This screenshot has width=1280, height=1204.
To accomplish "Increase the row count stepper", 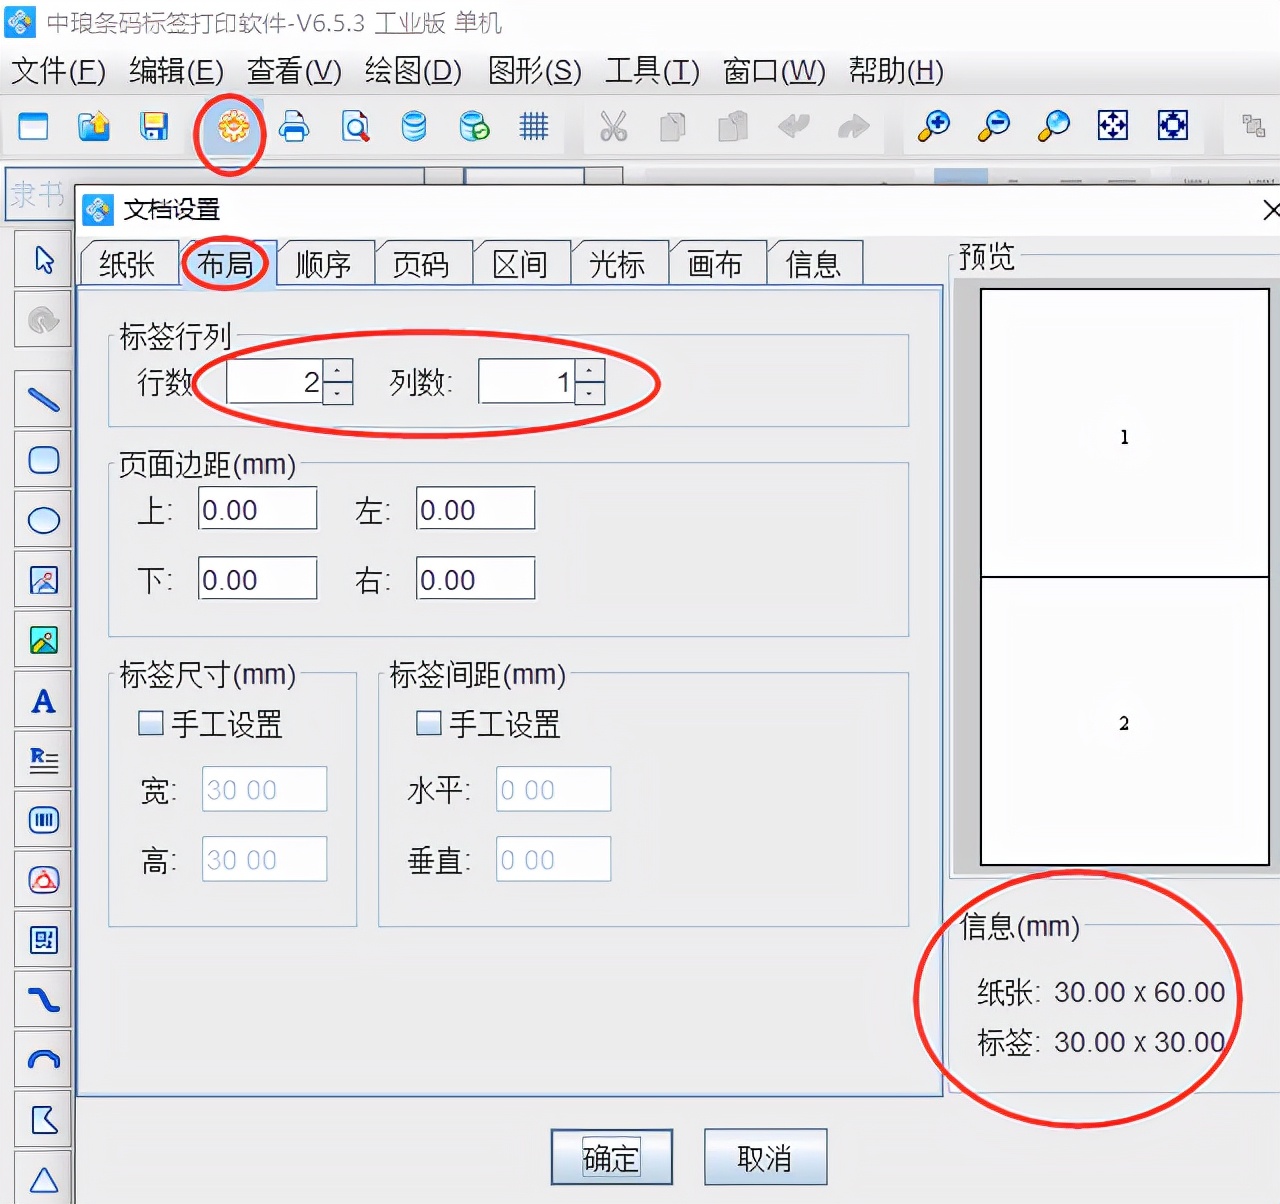I will click(x=338, y=370).
